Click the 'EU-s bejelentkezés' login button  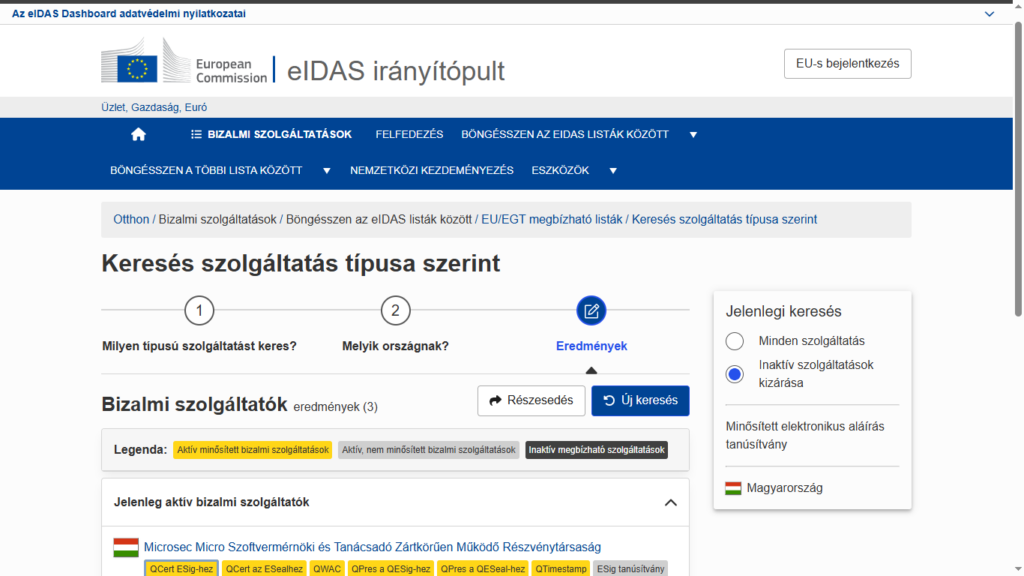tap(847, 63)
